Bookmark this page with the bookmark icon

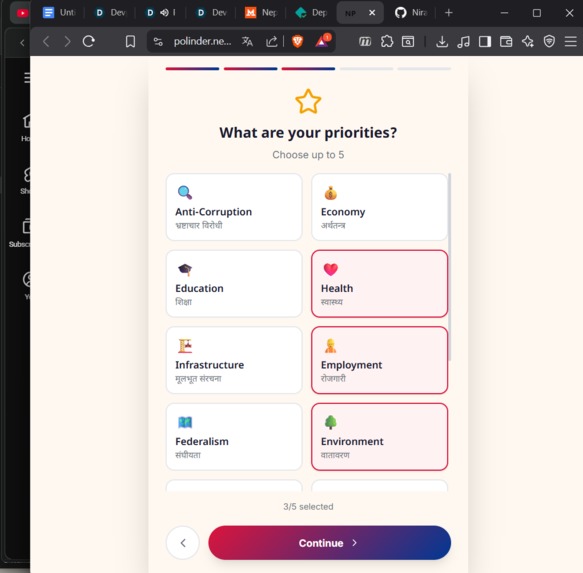tap(130, 41)
